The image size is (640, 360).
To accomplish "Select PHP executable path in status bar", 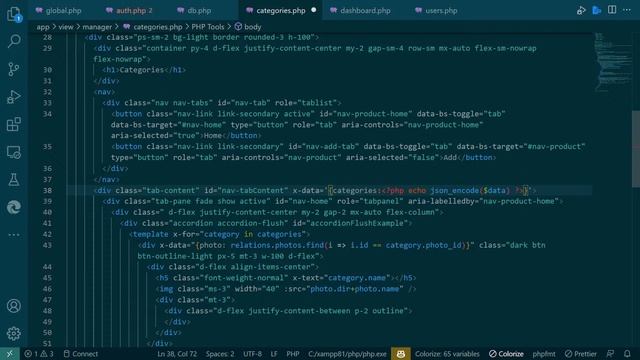I will [347, 354].
